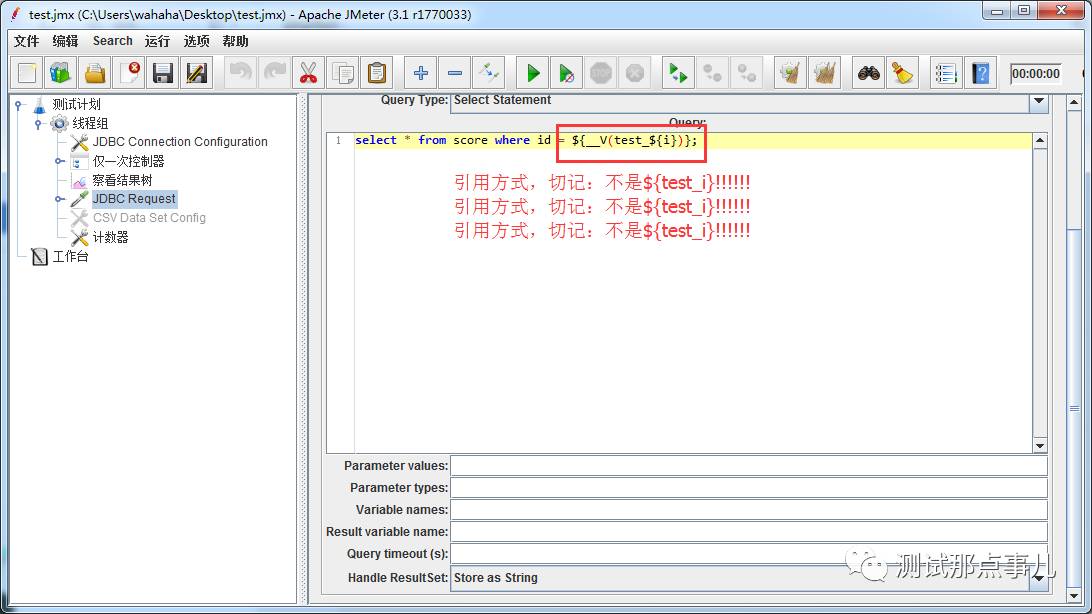Select the 测试计划 root item
1092x614 pixels.
77,104
